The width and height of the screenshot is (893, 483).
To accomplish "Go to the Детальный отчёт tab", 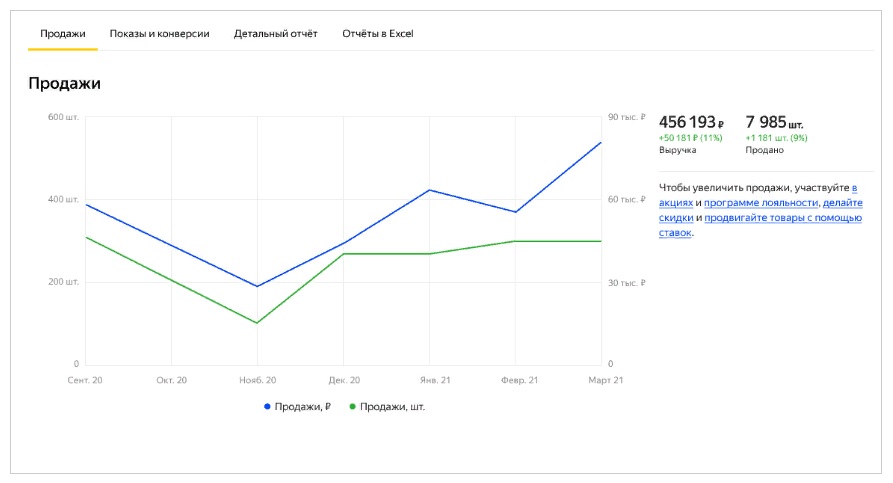I will click(x=275, y=34).
